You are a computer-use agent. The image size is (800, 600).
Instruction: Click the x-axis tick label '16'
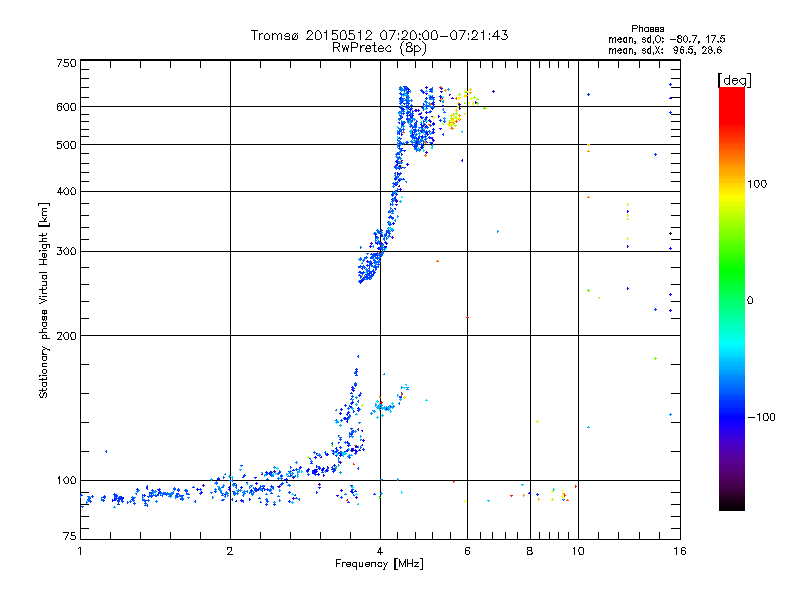click(680, 551)
